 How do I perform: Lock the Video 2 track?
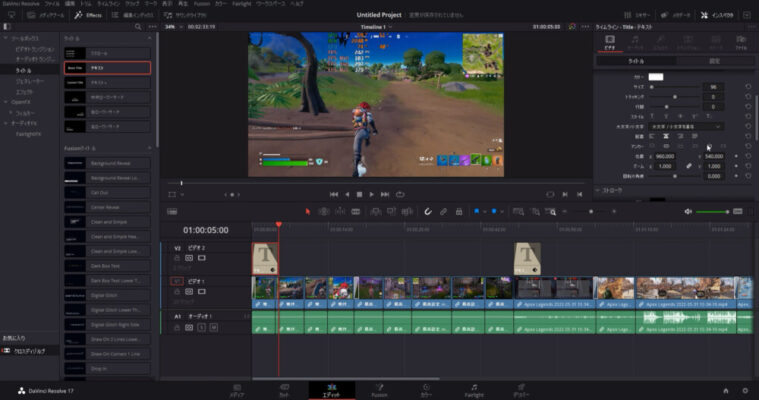[177, 258]
